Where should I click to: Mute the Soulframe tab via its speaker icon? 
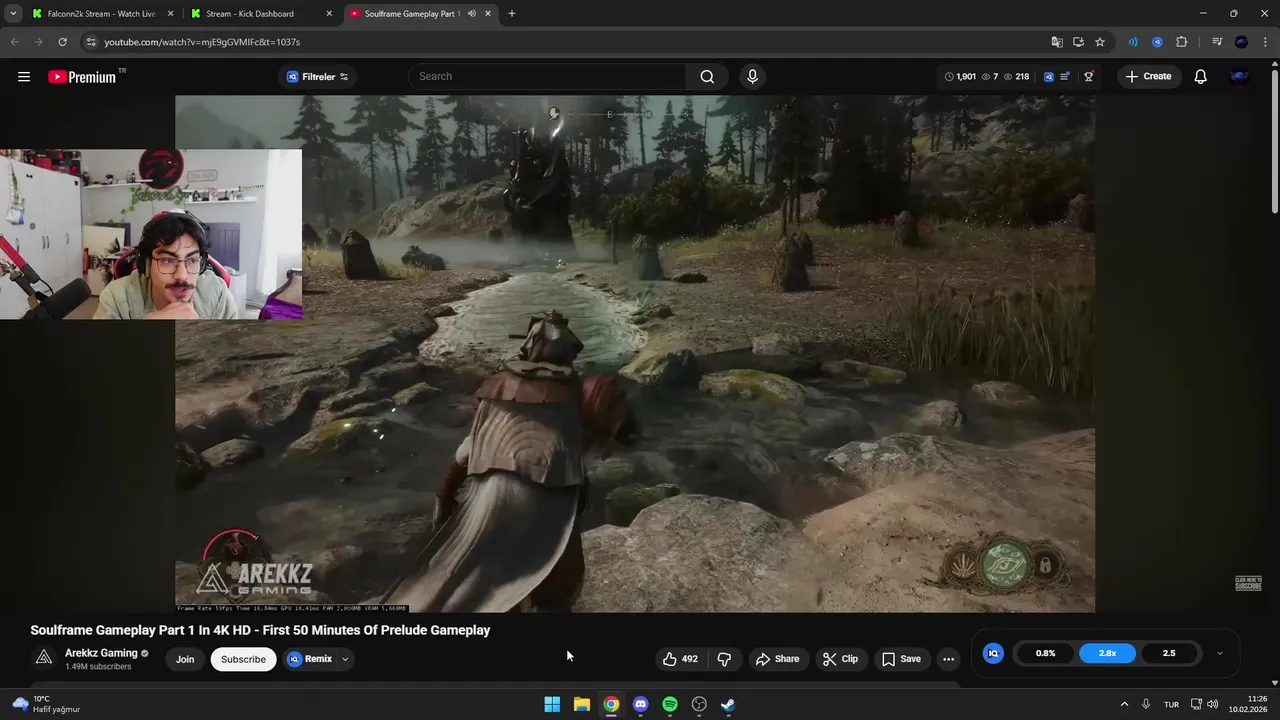pyautogui.click(x=470, y=14)
